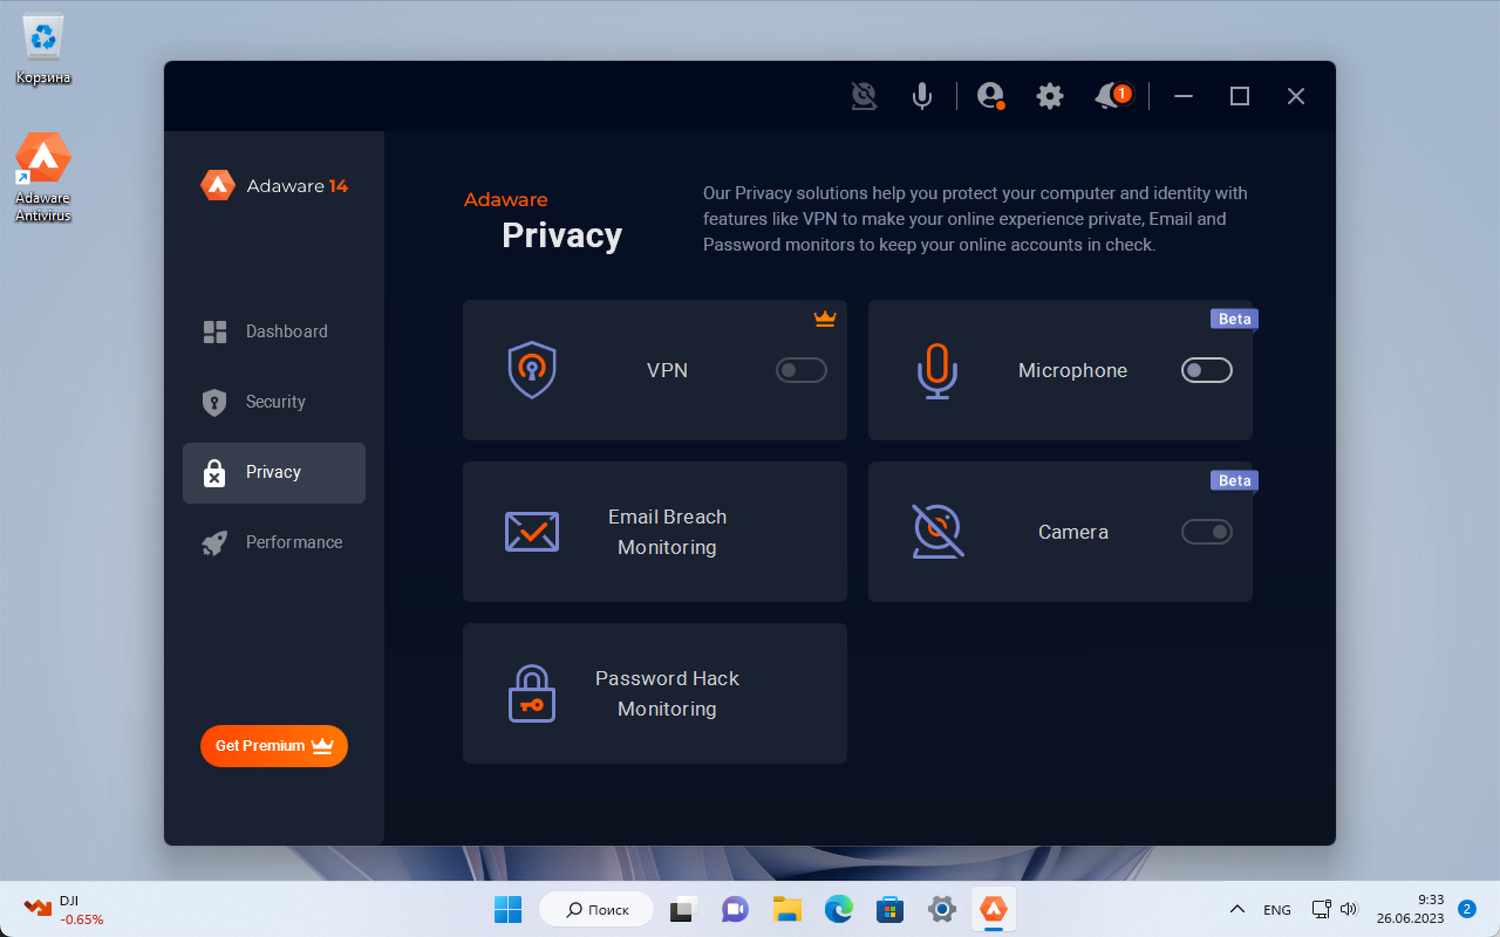Open Windows Start menu

(508, 909)
